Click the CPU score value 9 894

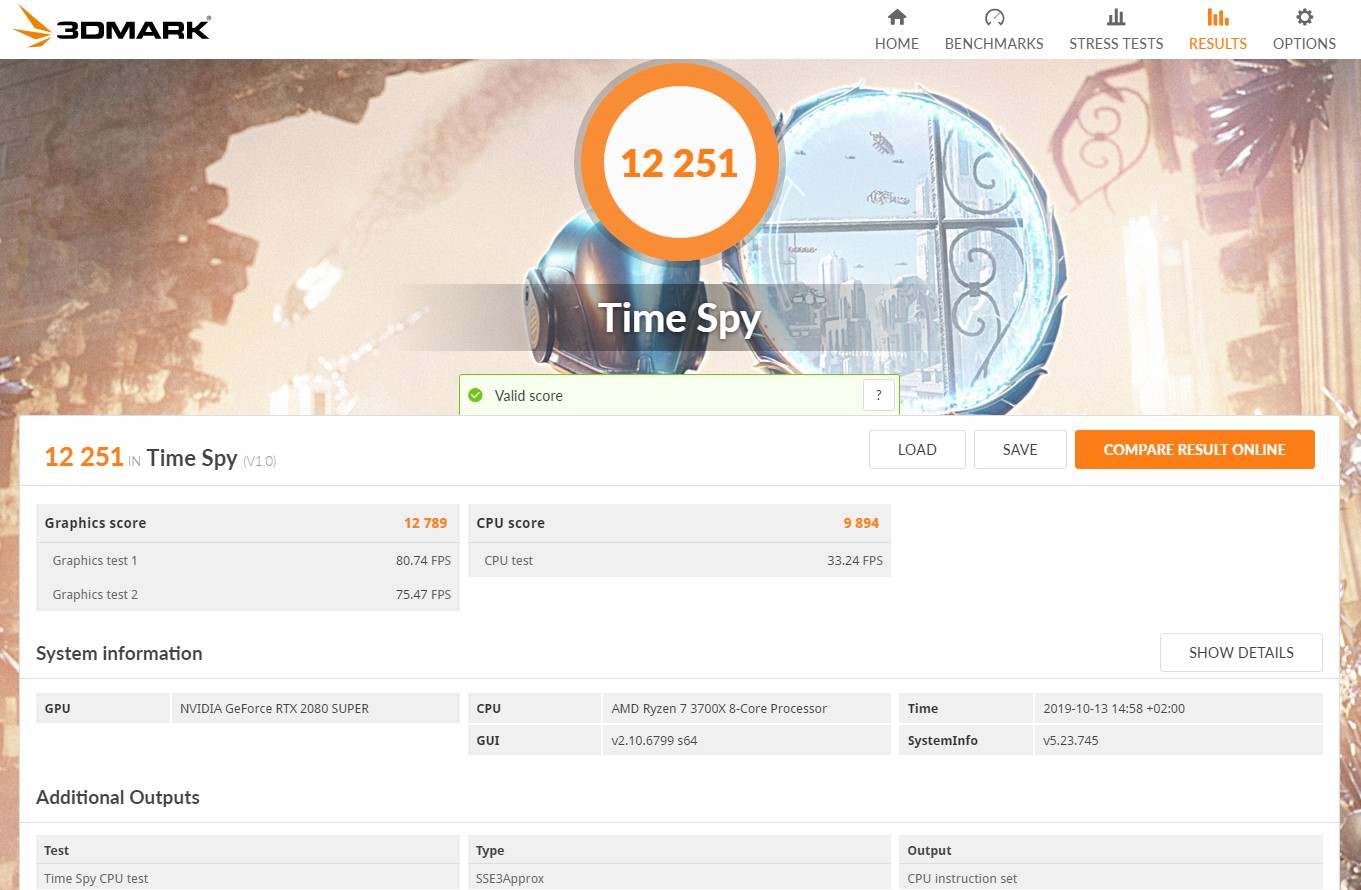click(861, 523)
